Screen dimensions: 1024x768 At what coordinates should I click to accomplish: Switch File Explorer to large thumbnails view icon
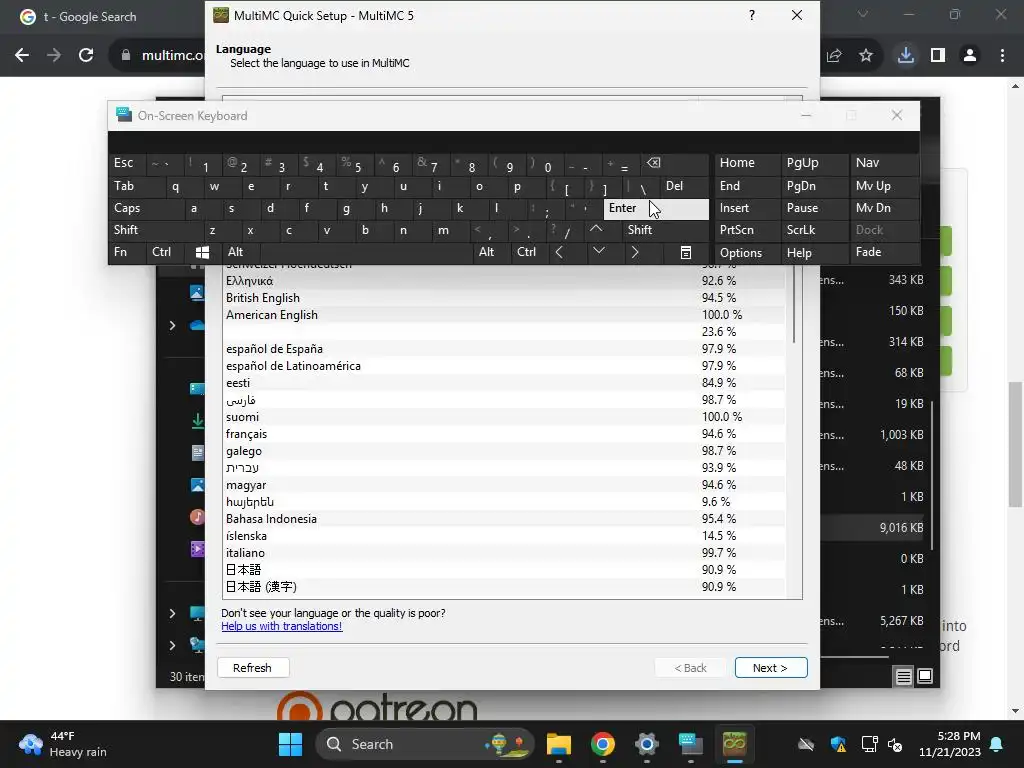click(925, 676)
